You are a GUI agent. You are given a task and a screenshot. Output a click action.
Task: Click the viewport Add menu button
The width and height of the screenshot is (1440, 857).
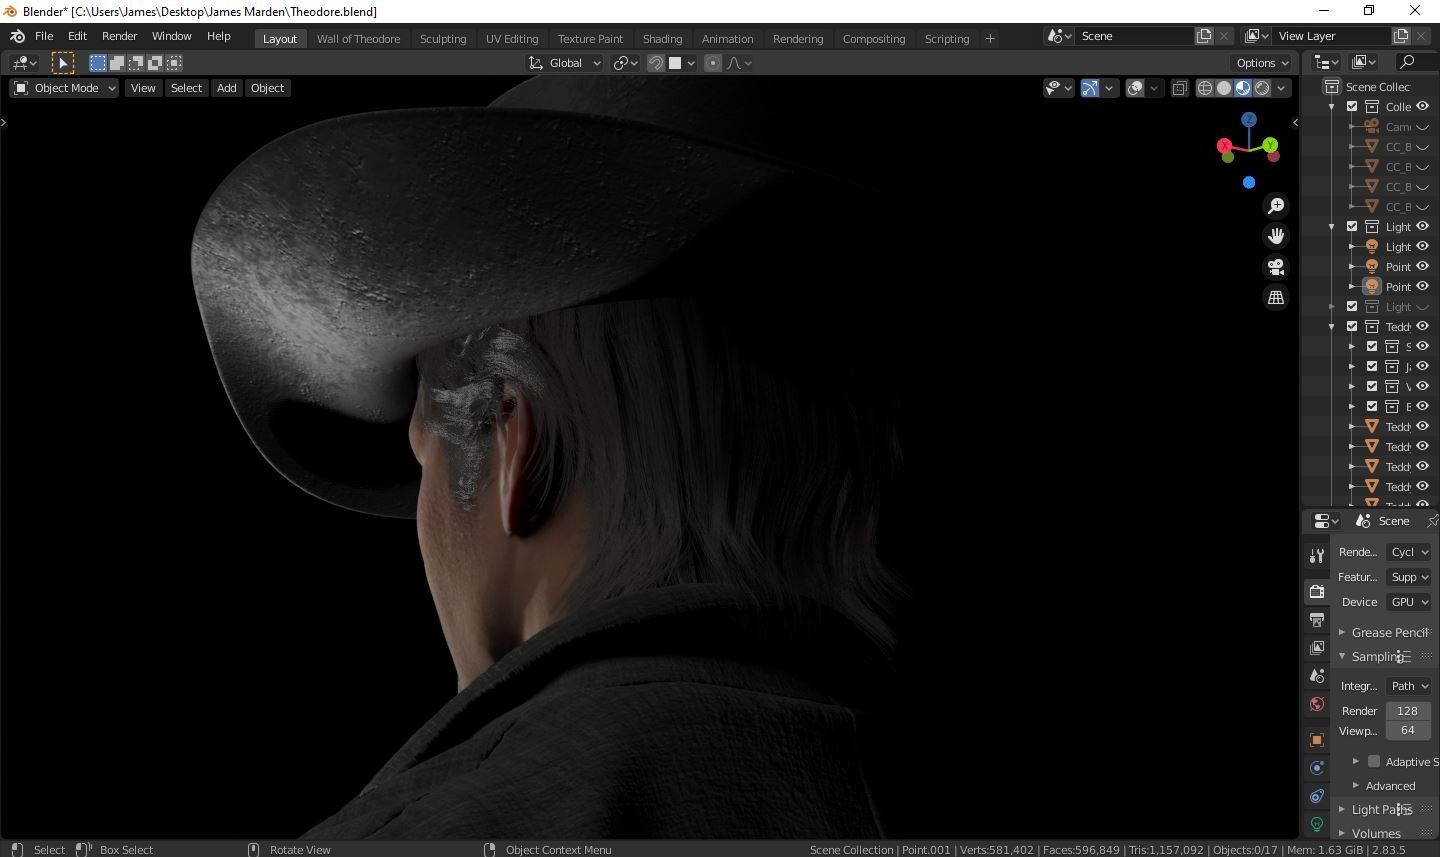[x=227, y=88]
